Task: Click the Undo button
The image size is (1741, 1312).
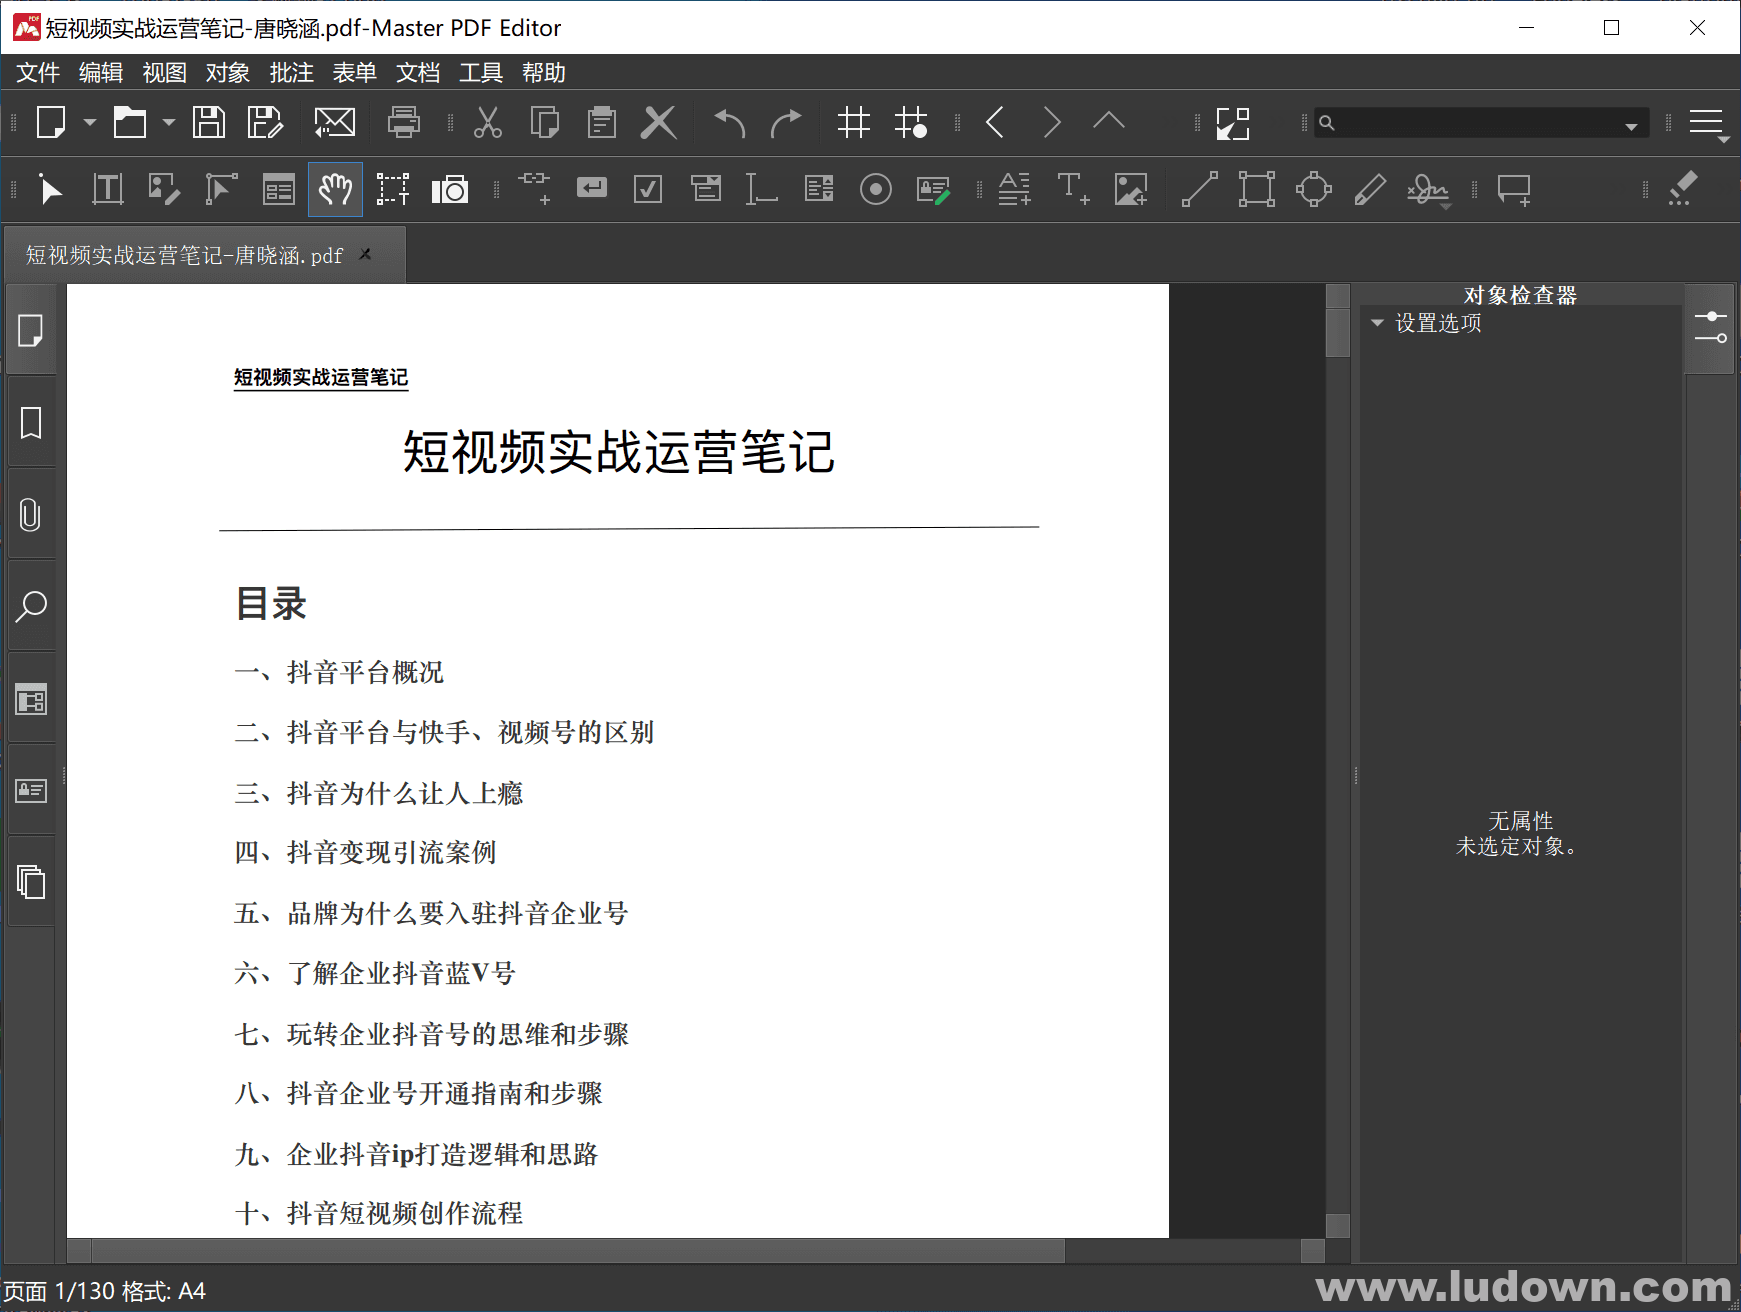Action: click(x=726, y=122)
